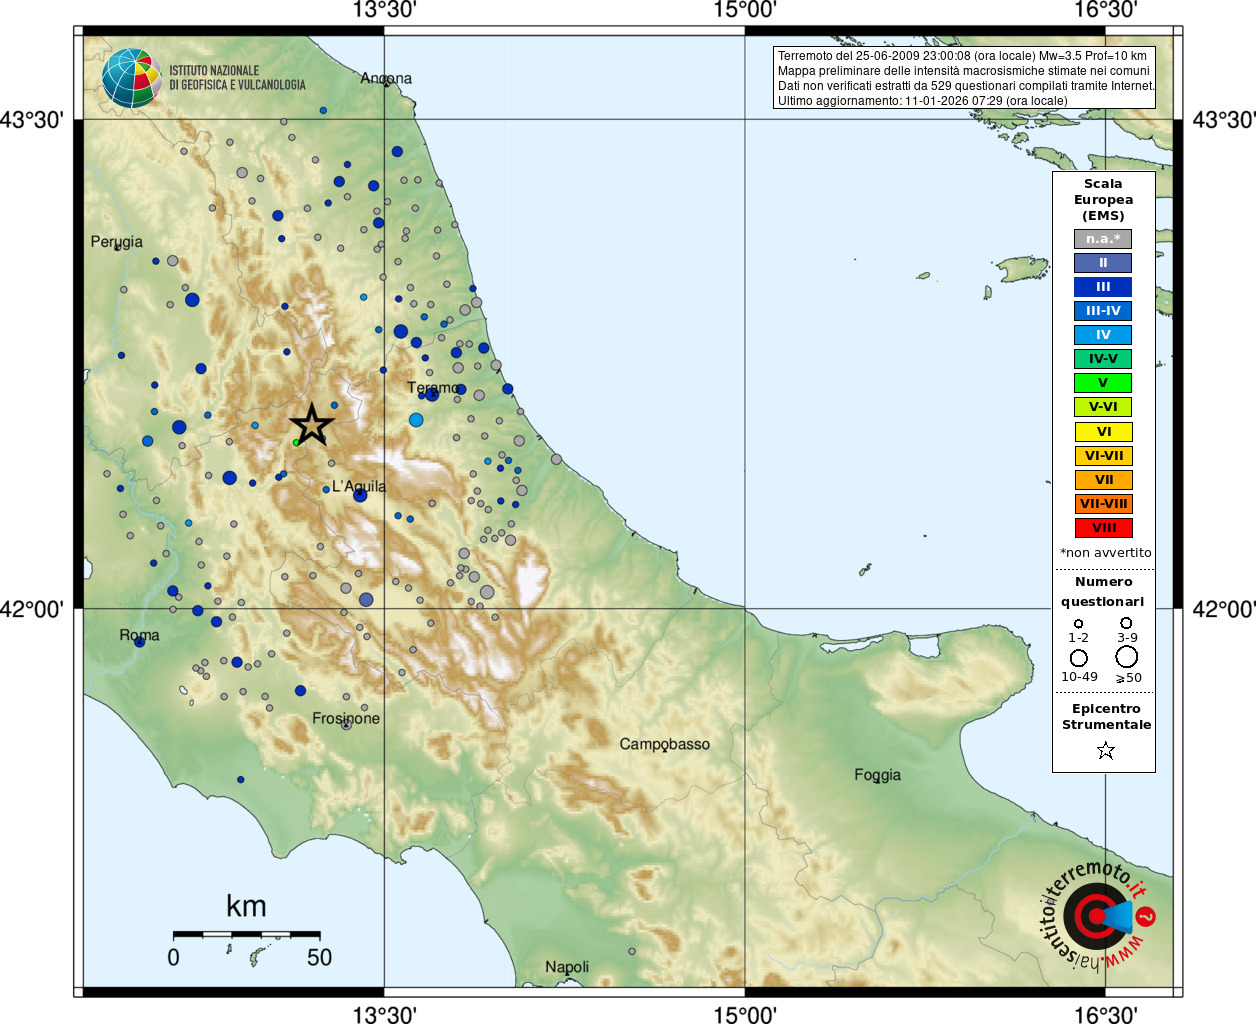Click the 'Terremoto del 25-06-2009' info line
This screenshot has width=1256, height=1024.
pos(963,56)
